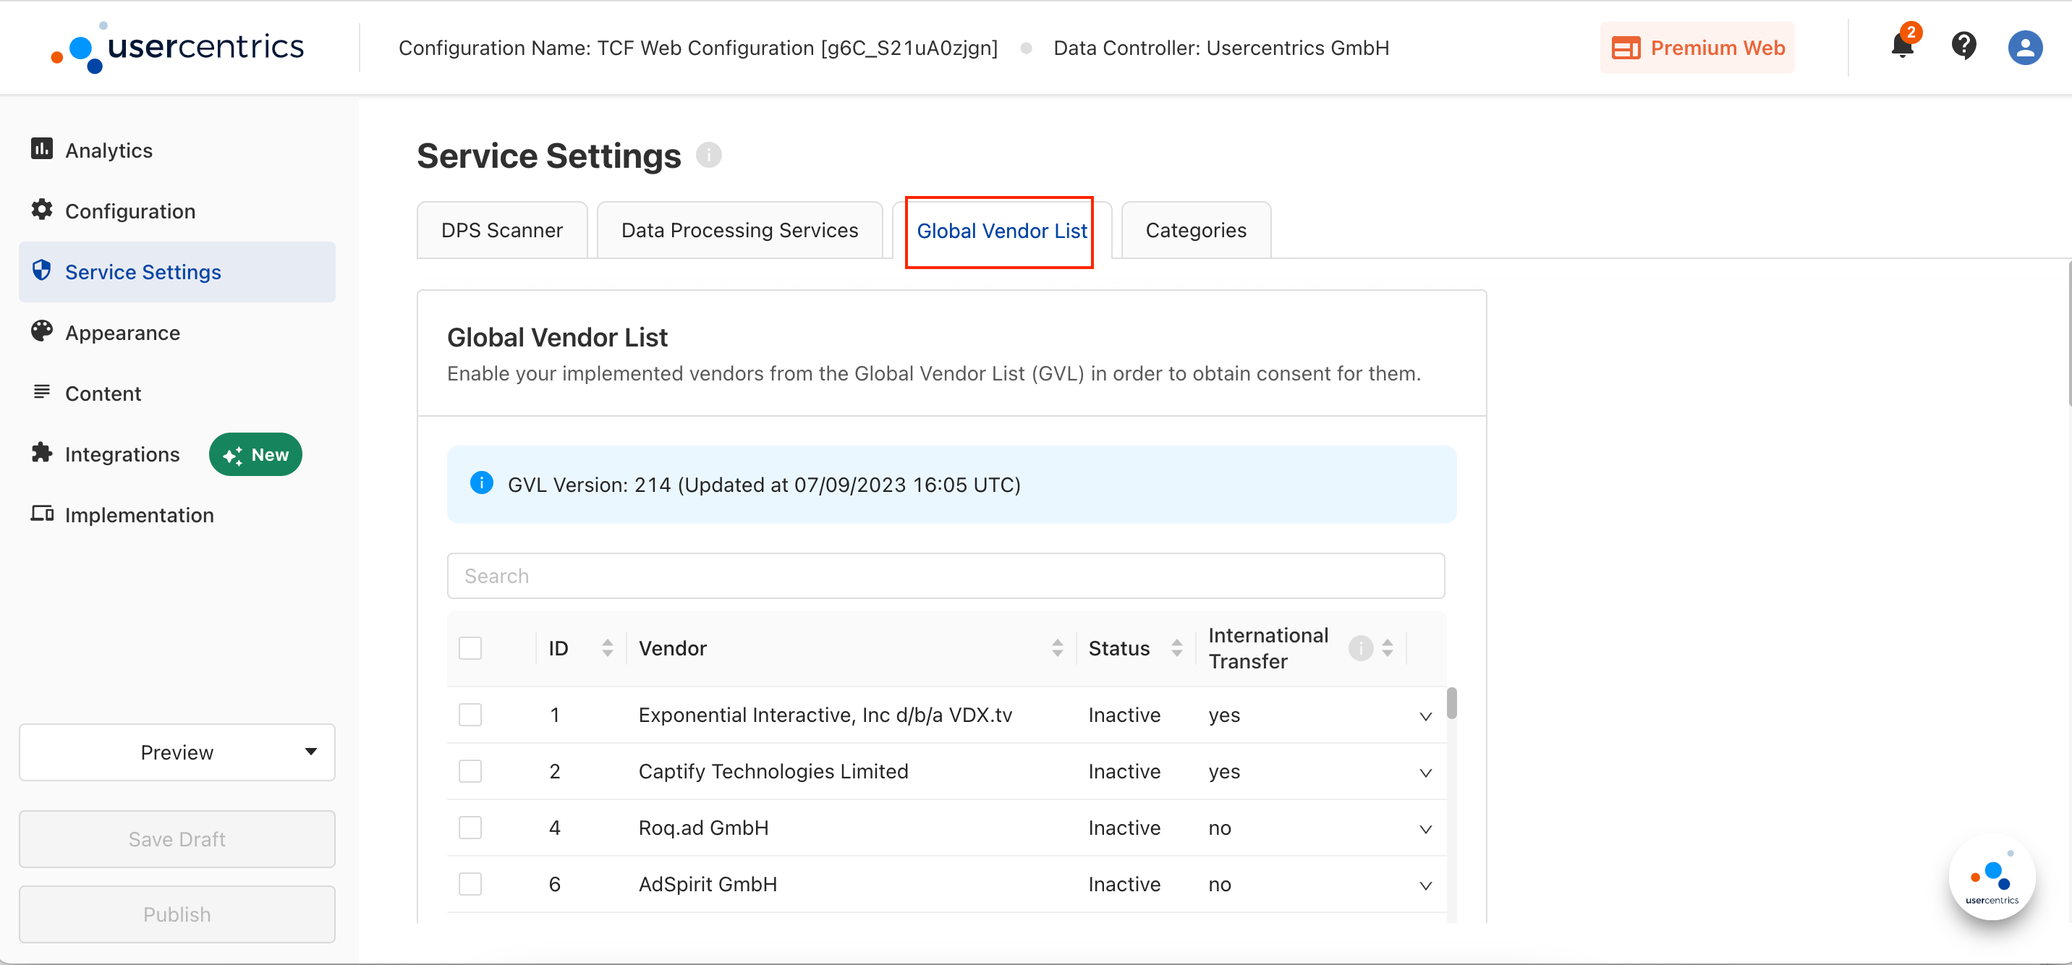Click the International Transfer info icon

point(1360,648)
